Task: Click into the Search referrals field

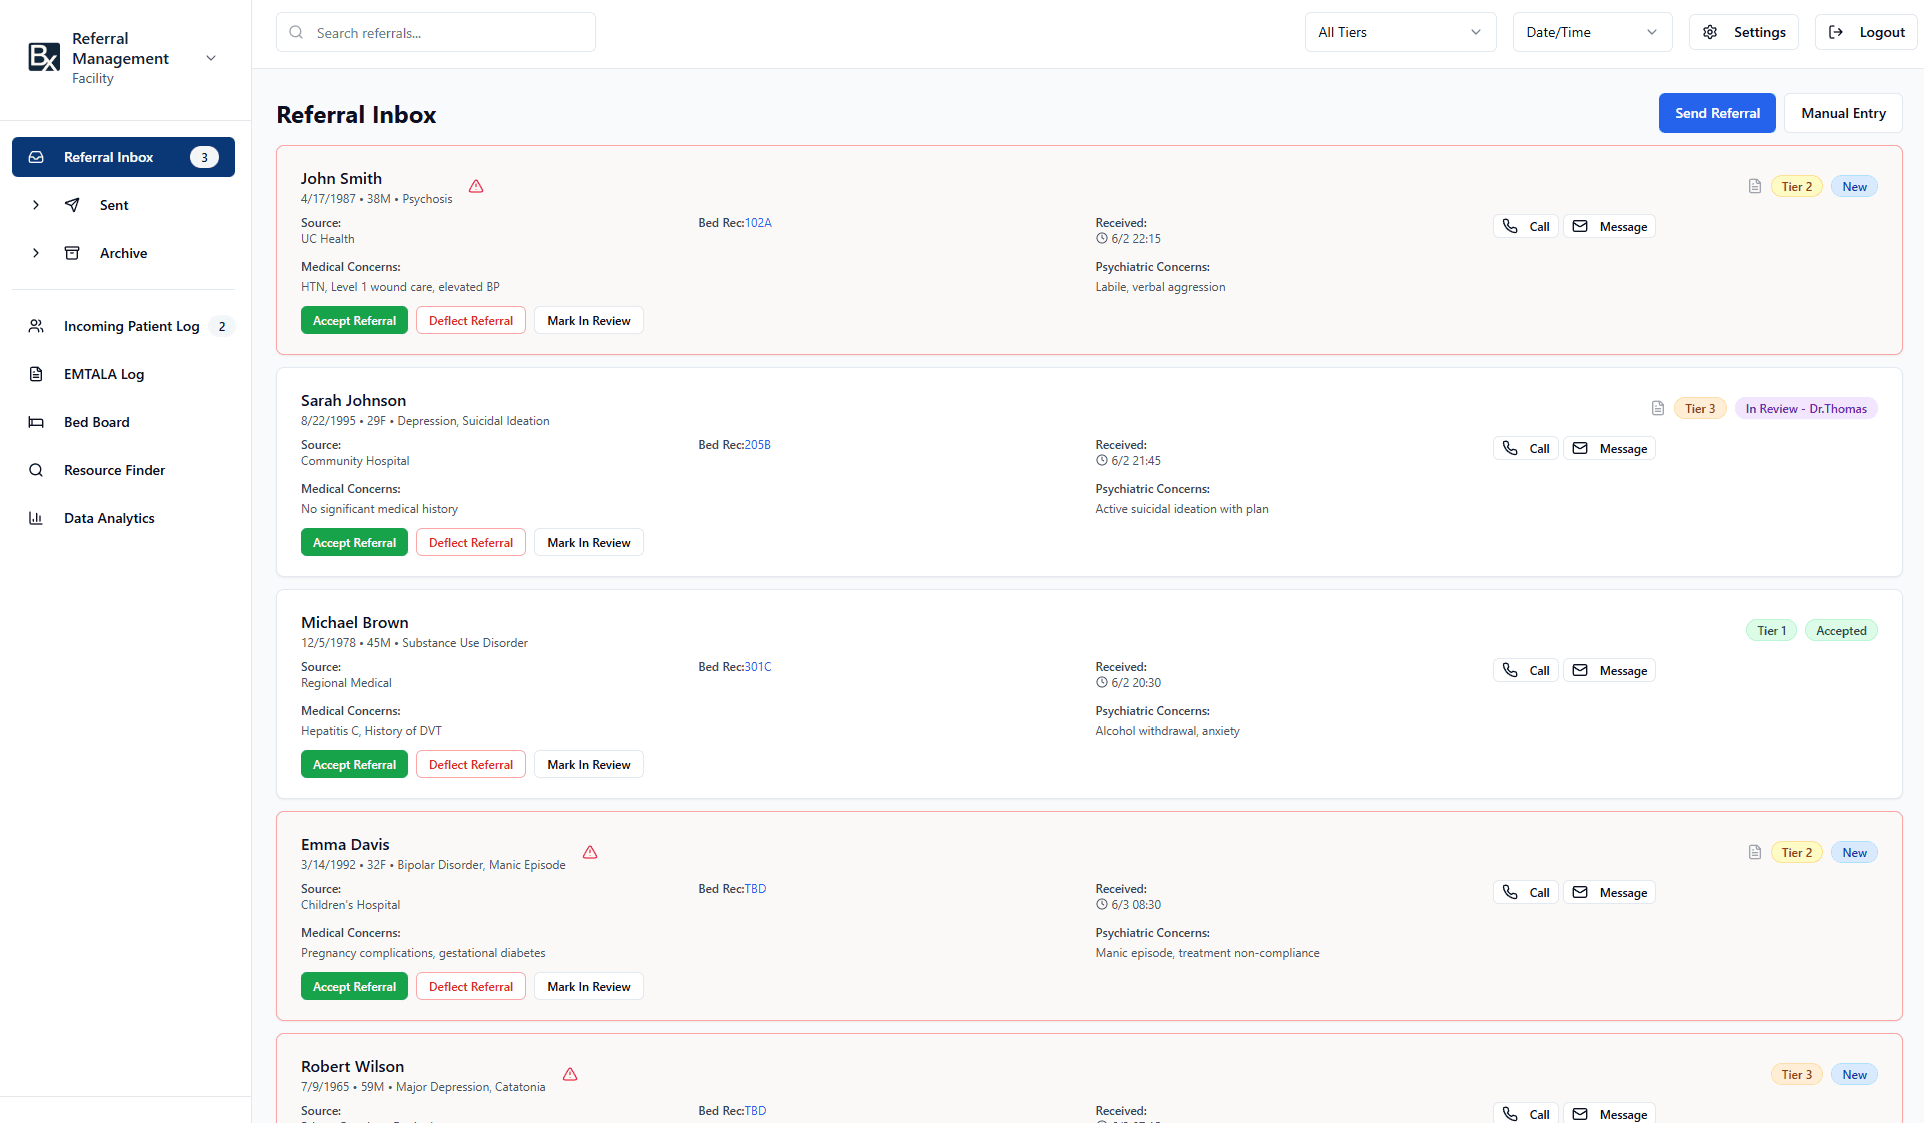Action: tap(450, 33)
